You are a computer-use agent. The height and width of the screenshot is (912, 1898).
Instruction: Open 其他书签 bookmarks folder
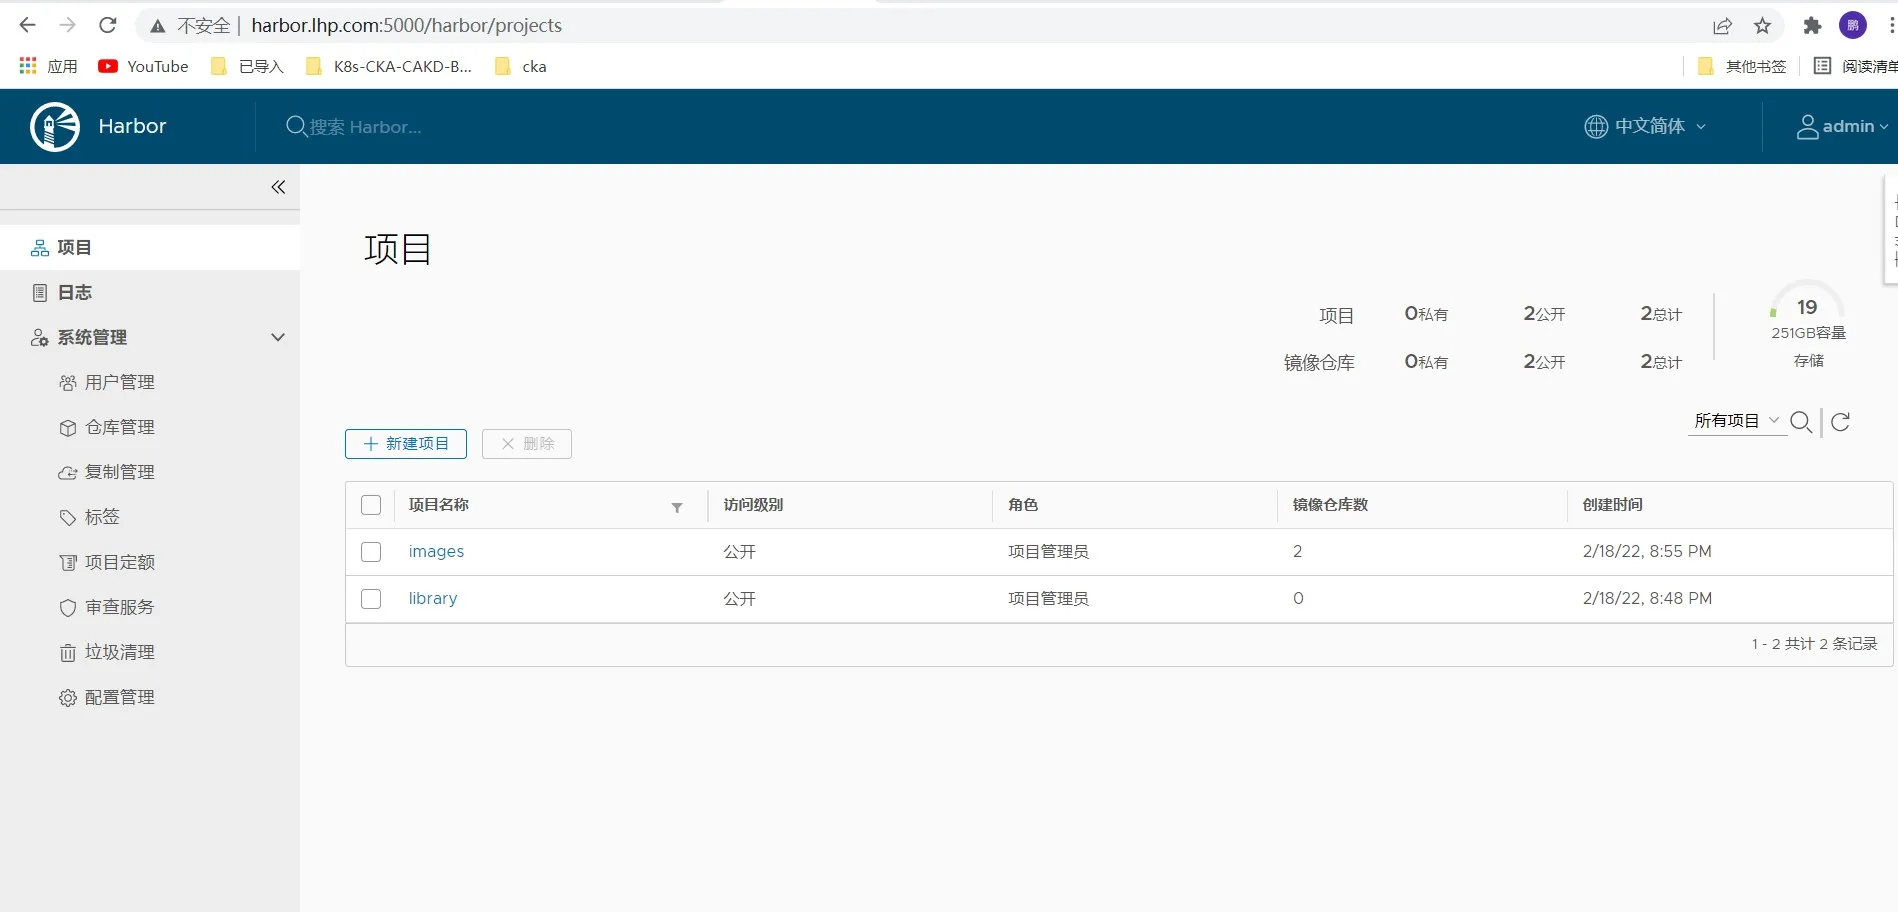point(1742,66)
